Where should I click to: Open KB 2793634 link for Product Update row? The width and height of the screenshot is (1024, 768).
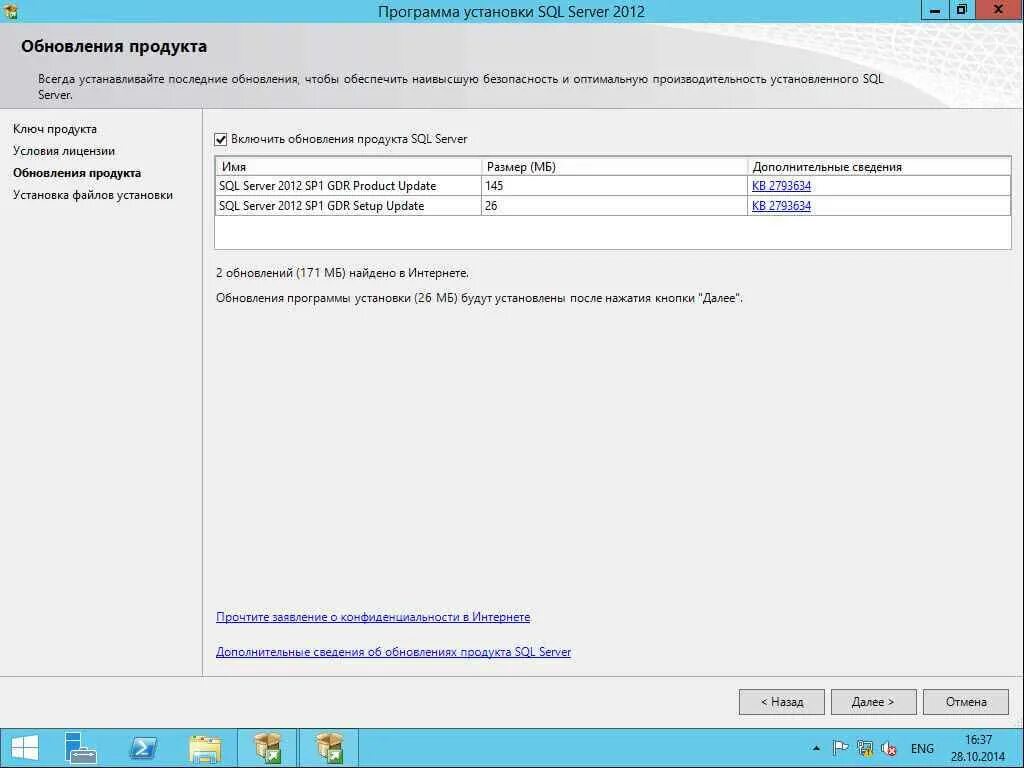pyautogui.click(x=781, y=186)
